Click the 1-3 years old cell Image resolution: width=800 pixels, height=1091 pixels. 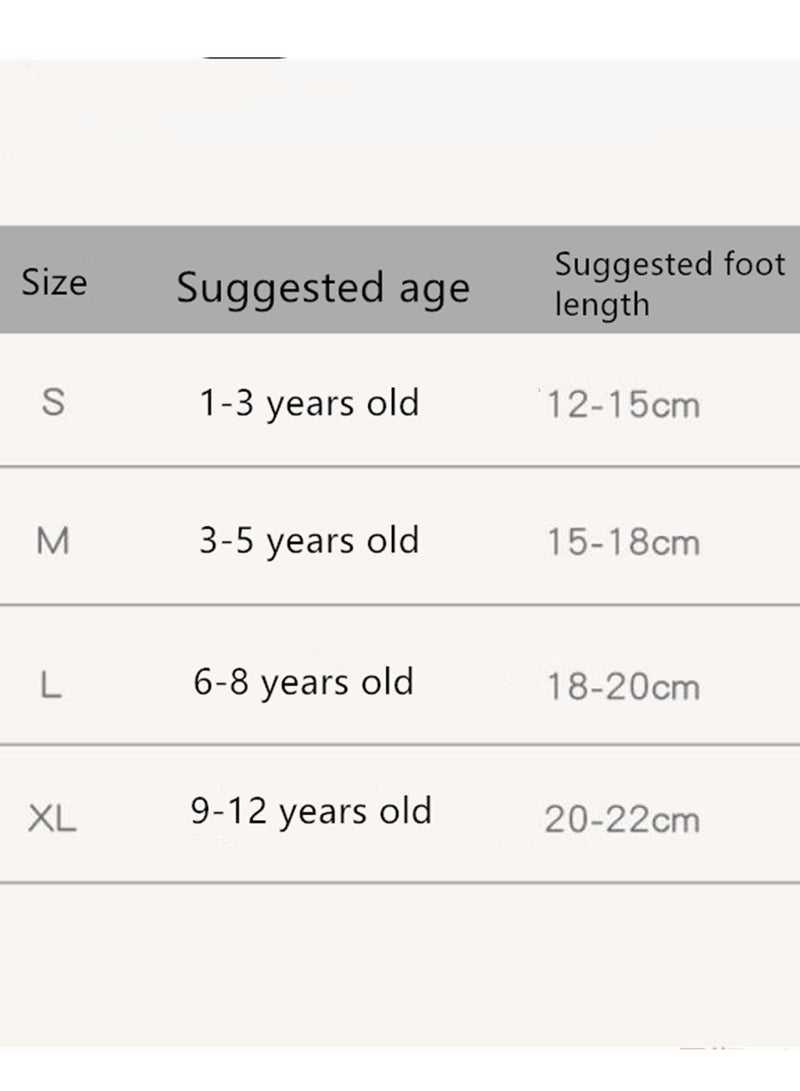(310, 404)
